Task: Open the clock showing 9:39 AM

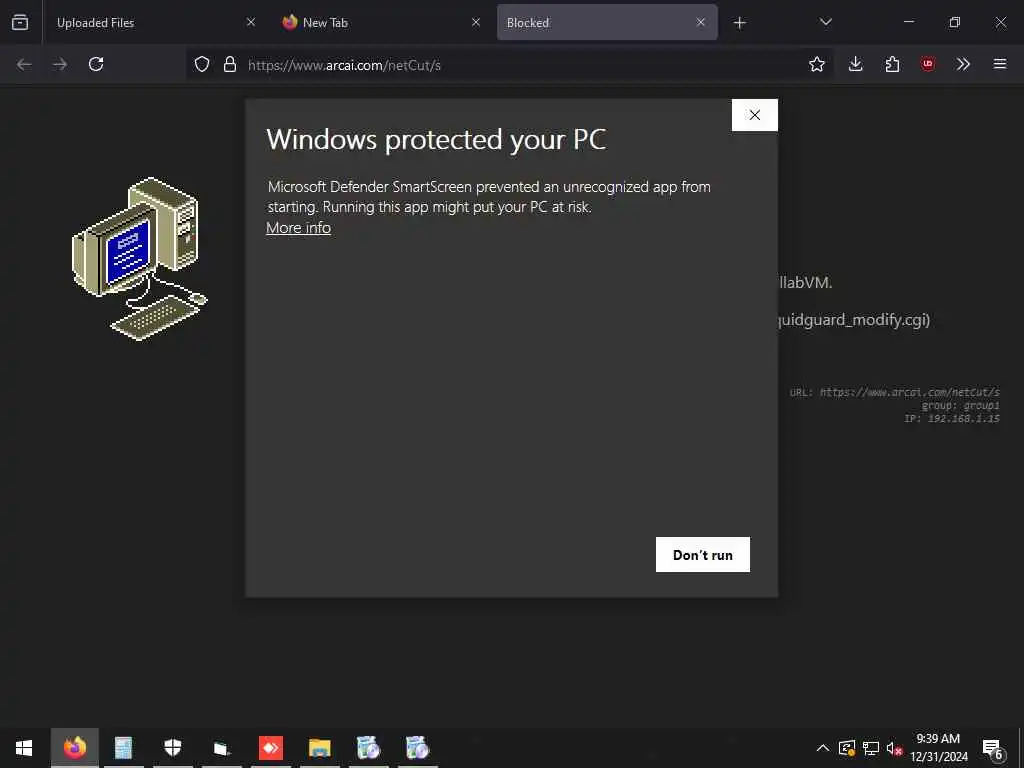Action: [x=938, y=748]
